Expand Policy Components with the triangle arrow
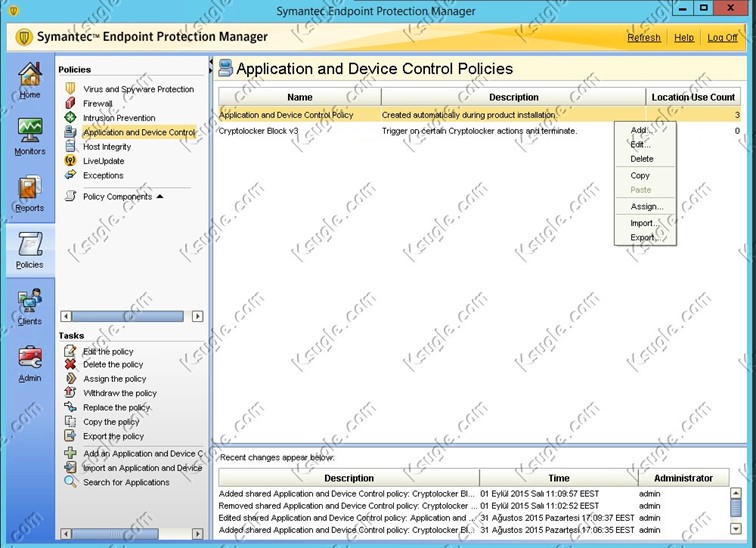The height and width of the screenshot is (548, 756). [160, 196]
